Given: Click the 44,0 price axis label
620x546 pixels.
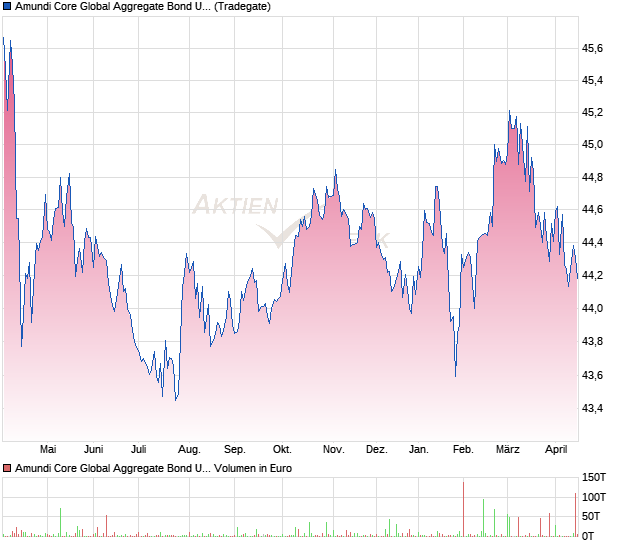Looking at the screenshot, I should click(x=592, y=308).
